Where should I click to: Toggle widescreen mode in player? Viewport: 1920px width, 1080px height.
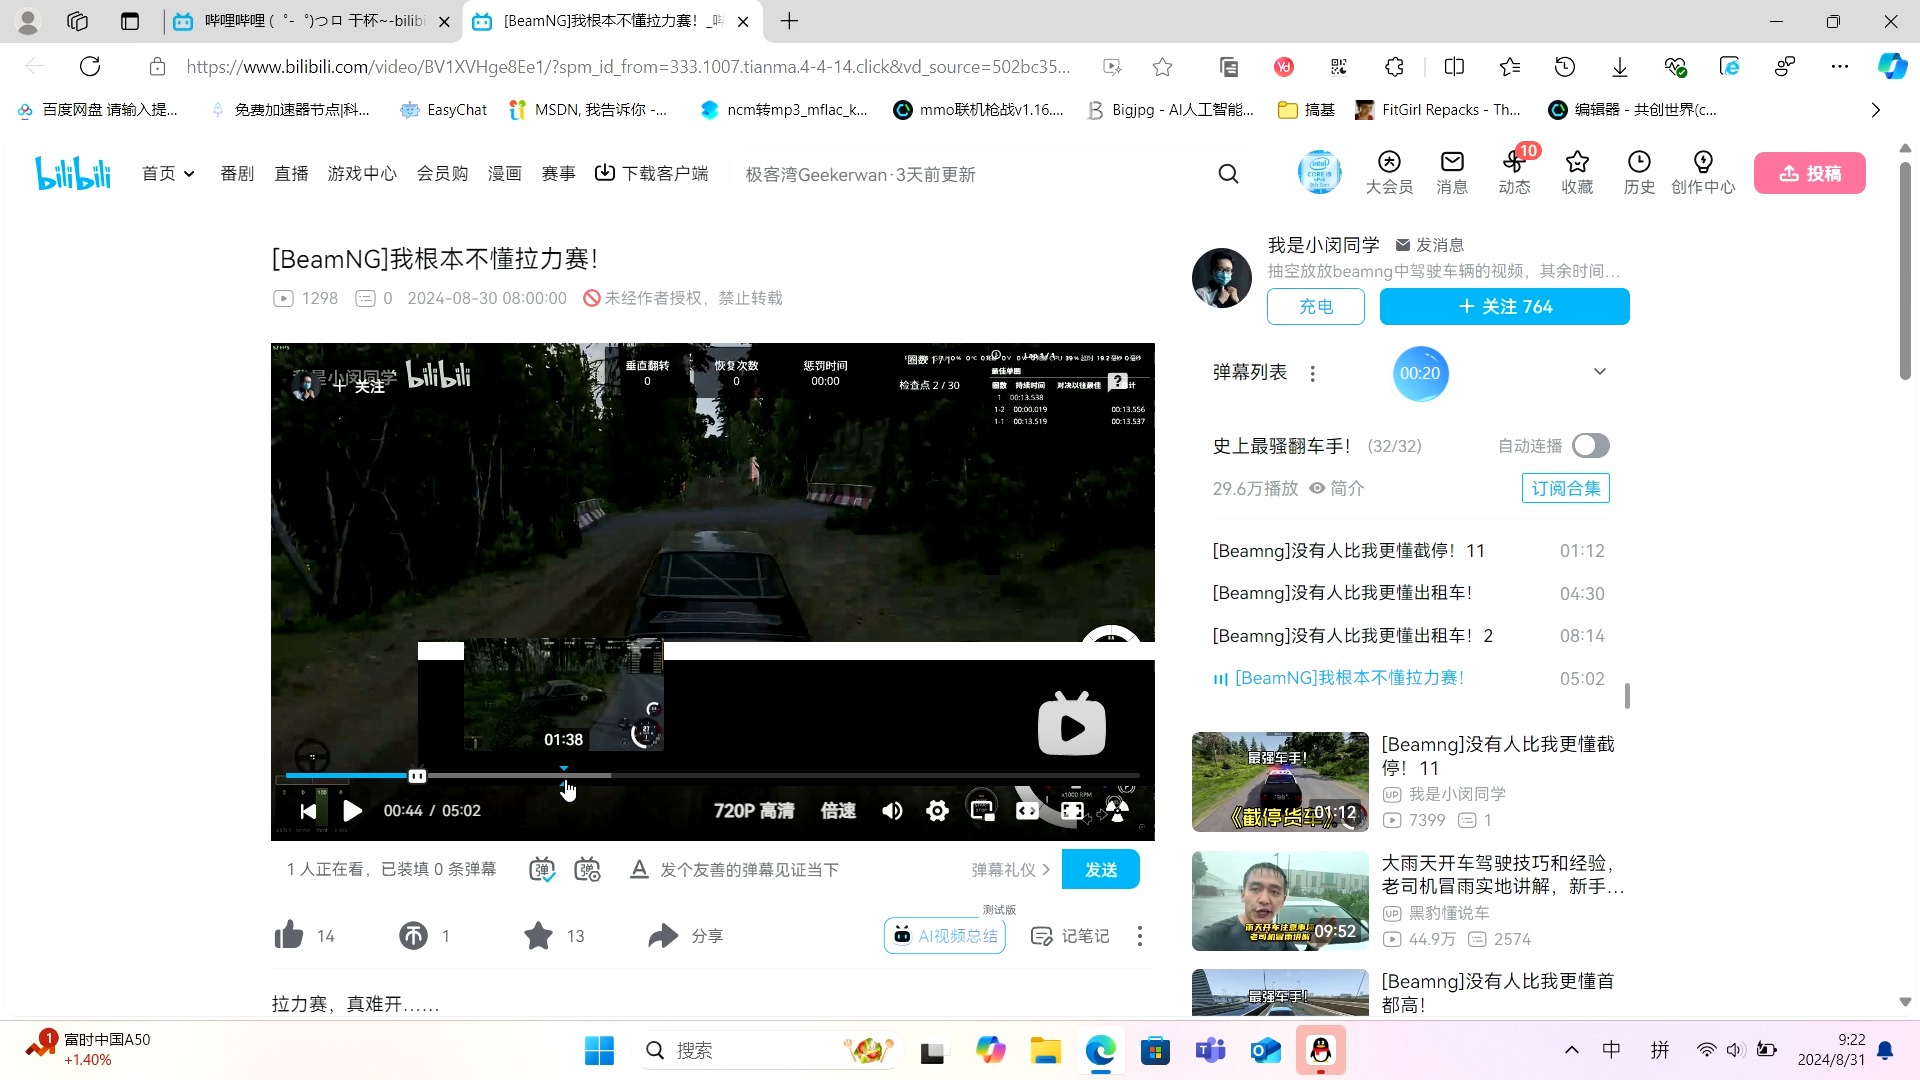pos(1027,811)
